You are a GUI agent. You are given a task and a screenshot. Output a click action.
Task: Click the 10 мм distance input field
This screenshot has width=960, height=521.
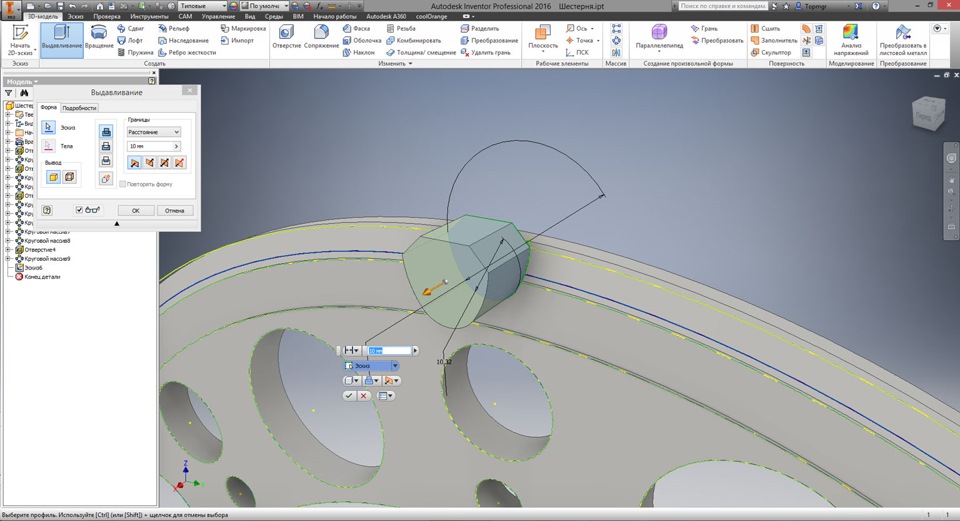[x=150, y=146]
